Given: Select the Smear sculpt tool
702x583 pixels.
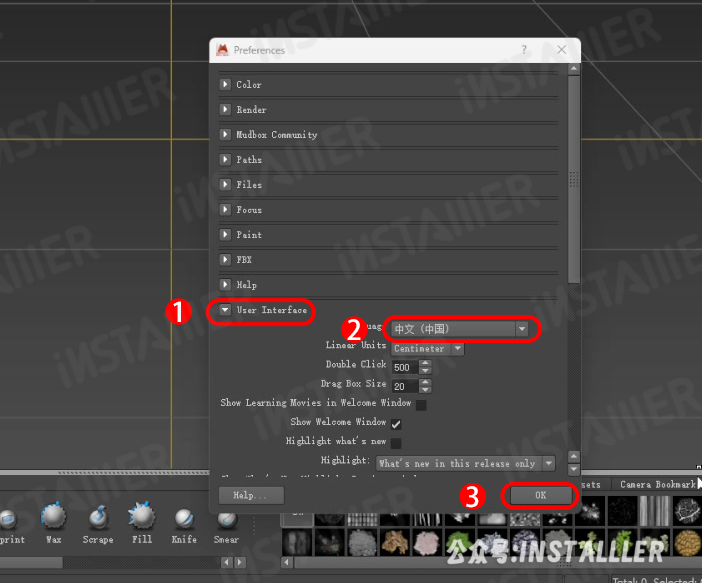Looking at the screenshot, I should point(227,528).
